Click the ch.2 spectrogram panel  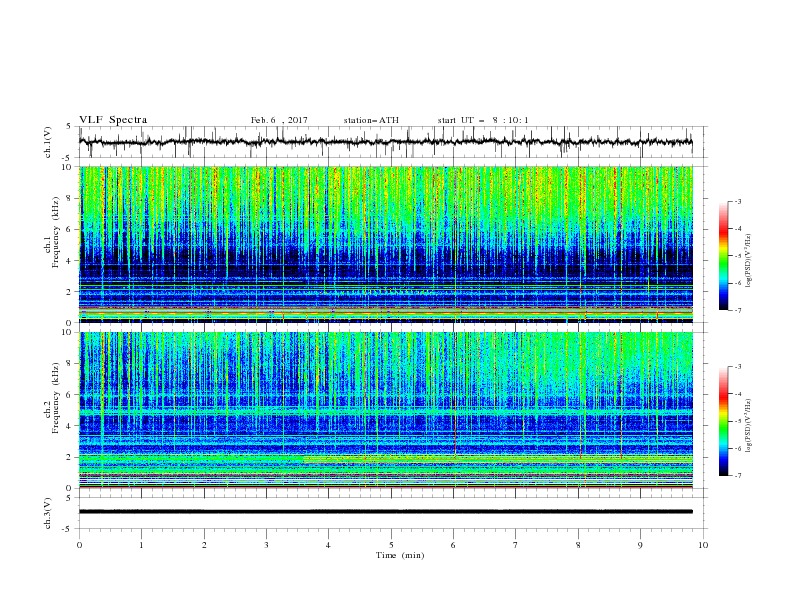click(386, 410)
